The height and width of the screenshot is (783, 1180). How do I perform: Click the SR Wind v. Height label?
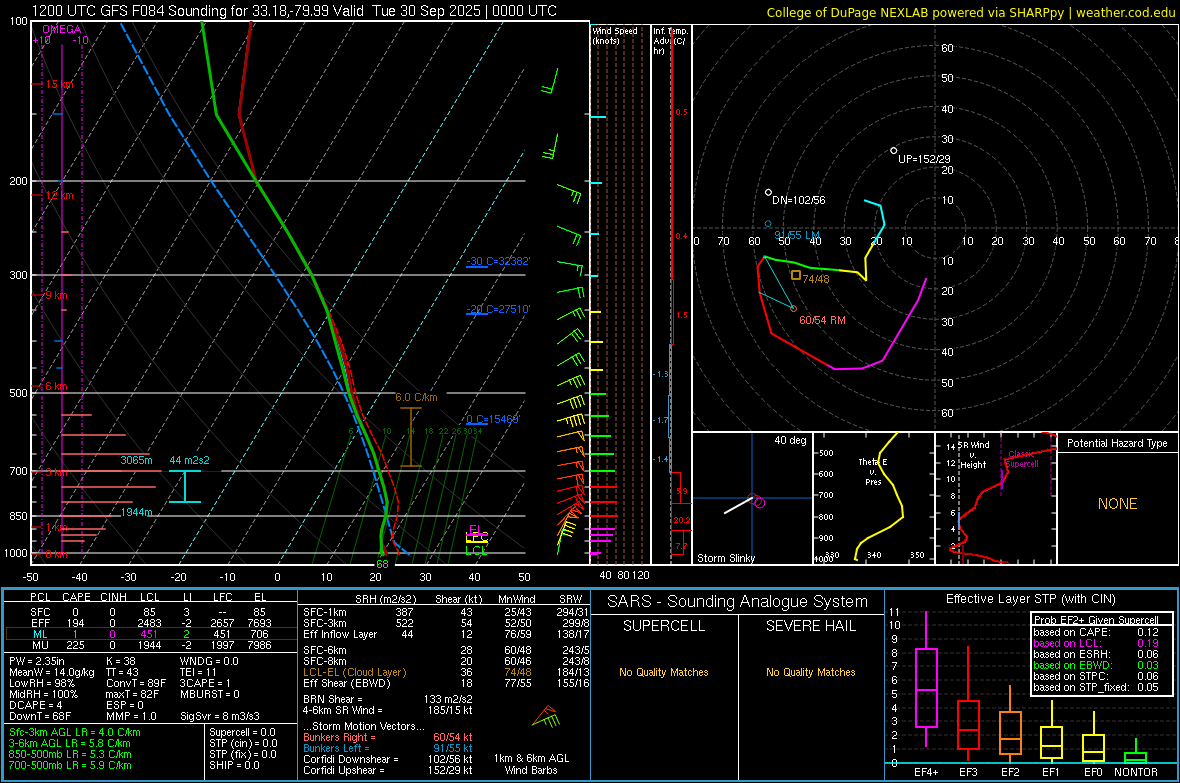pos(973,455)
